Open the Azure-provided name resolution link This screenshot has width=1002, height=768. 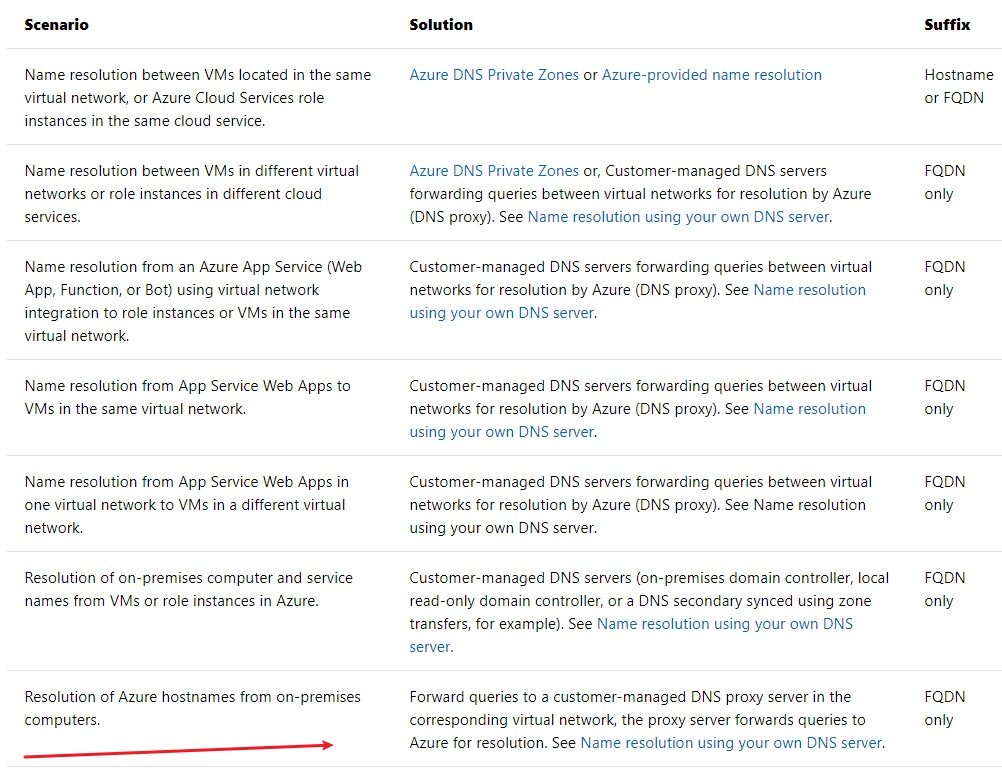(x=711, y=75)
